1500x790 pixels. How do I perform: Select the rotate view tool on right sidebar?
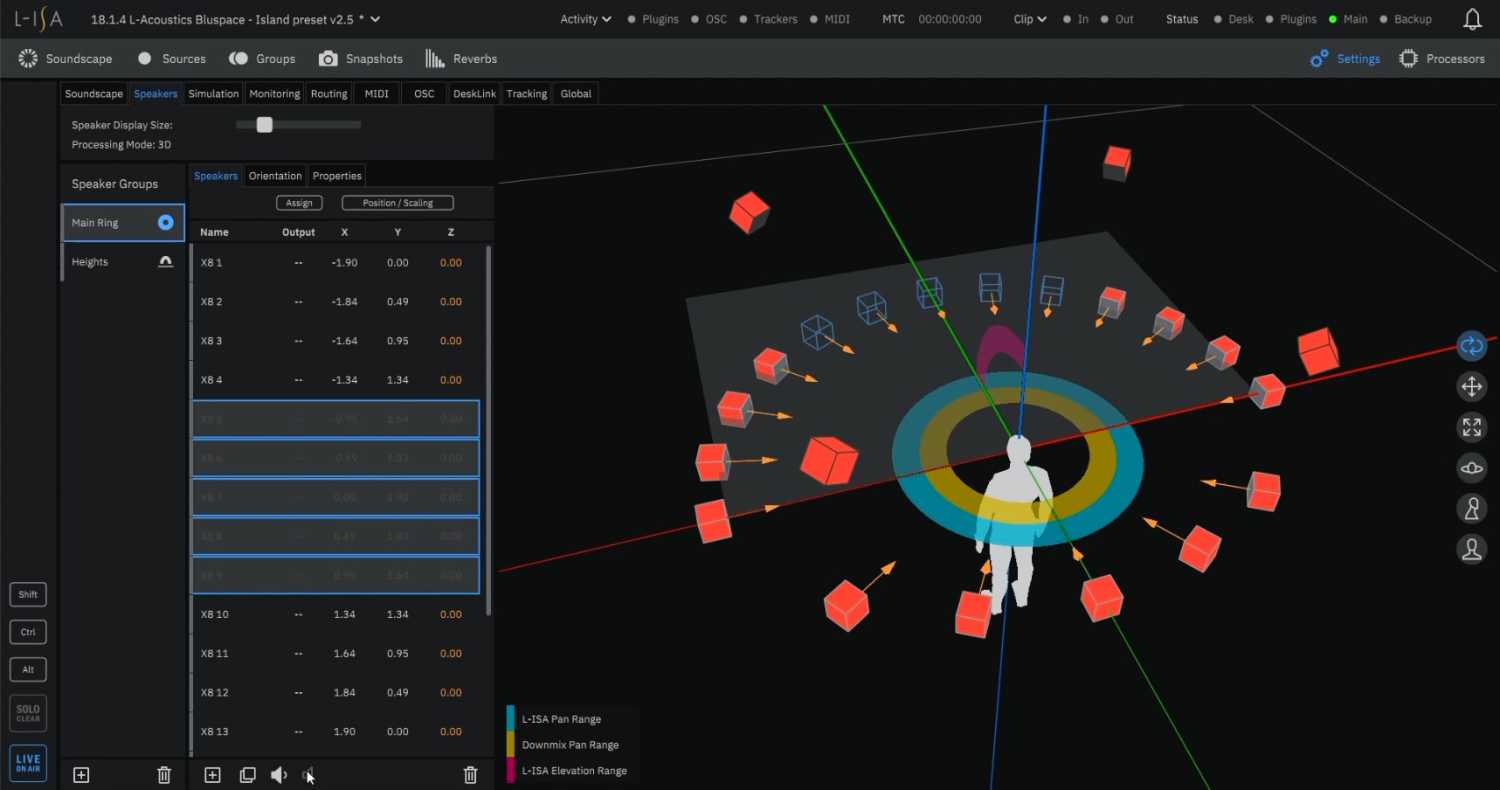(x=1471, y=346)
